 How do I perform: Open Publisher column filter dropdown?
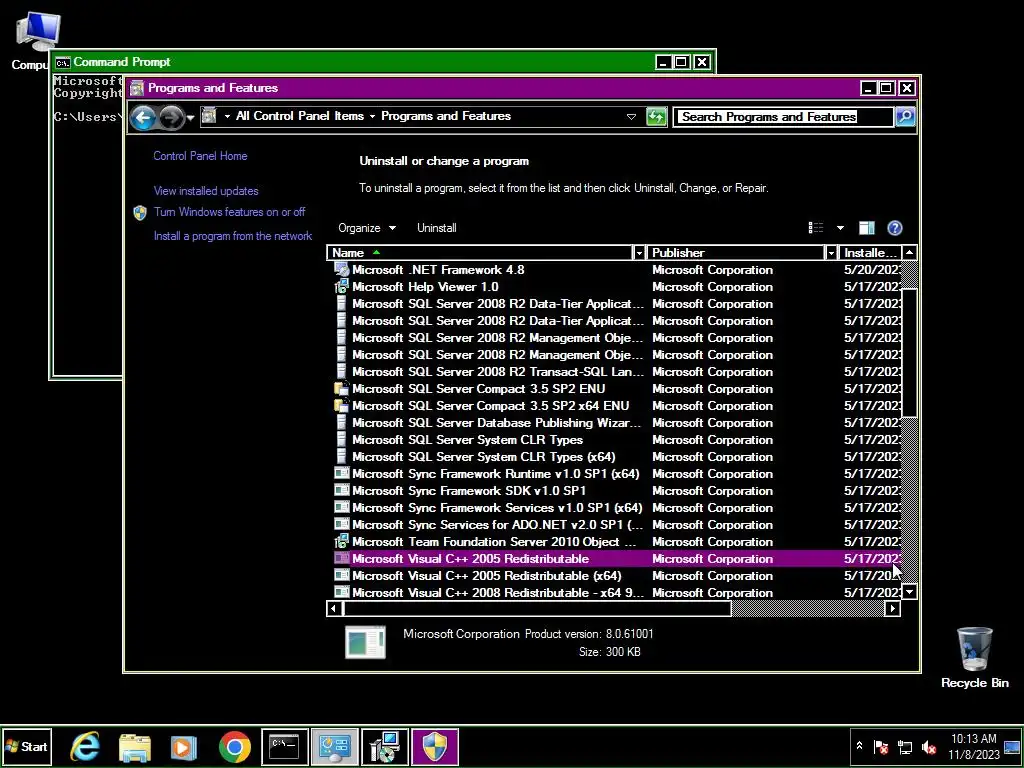(x=831, y=253)
